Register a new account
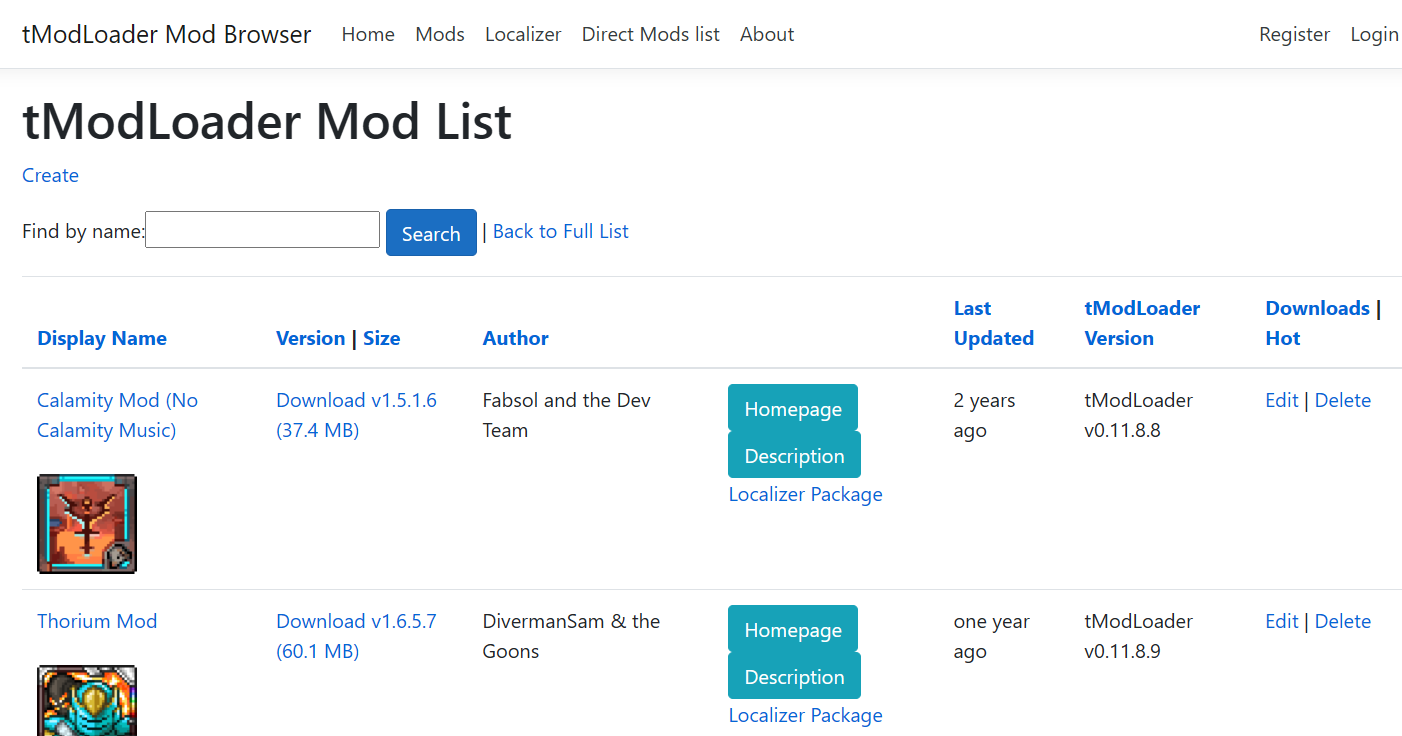The height and width of the screenshot is (736, 1402). pos(1294,34)
